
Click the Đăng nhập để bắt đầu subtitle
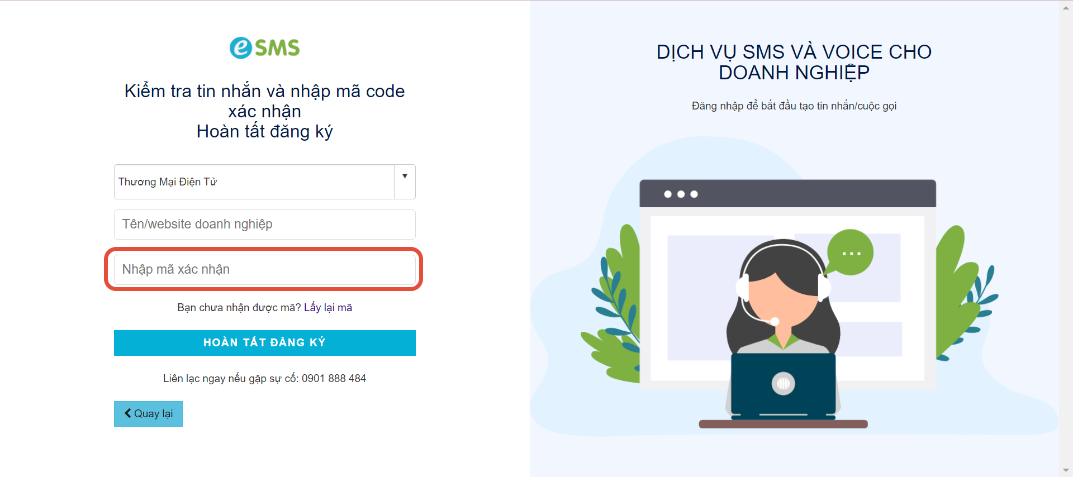(x=794, y=106)
